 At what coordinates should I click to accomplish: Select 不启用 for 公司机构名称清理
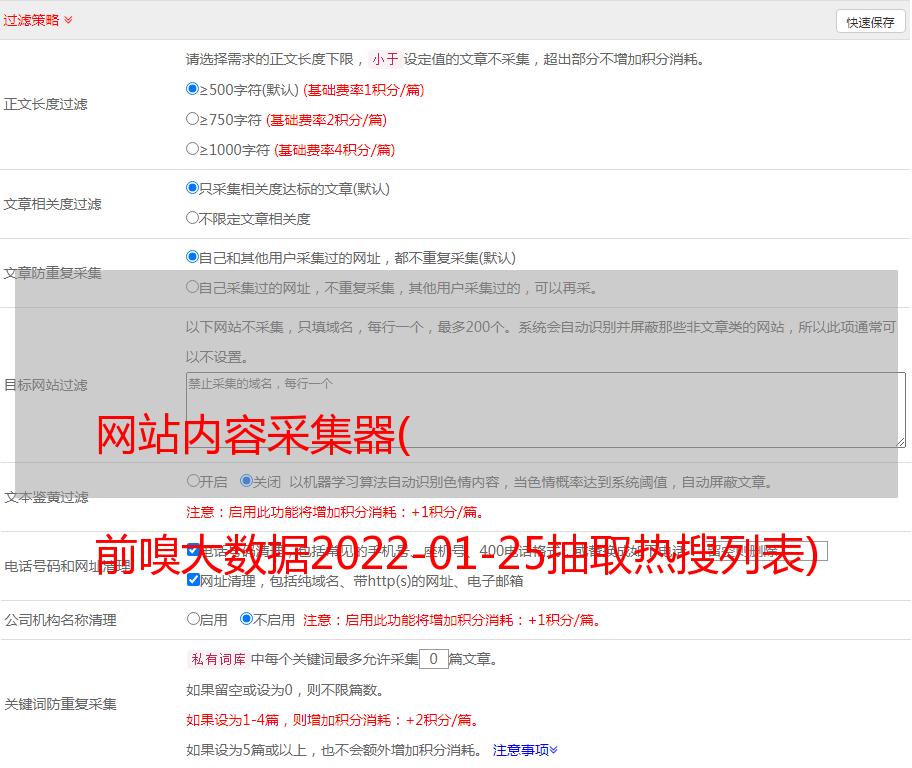247,618
